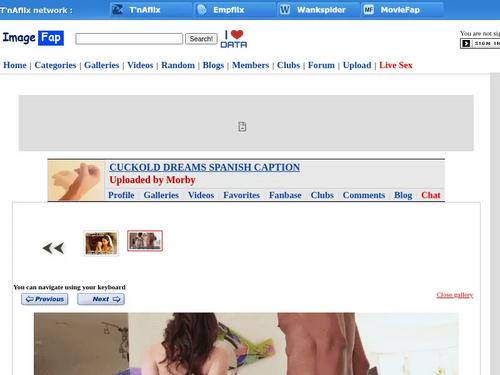Click the search input field

coord(129,39)
